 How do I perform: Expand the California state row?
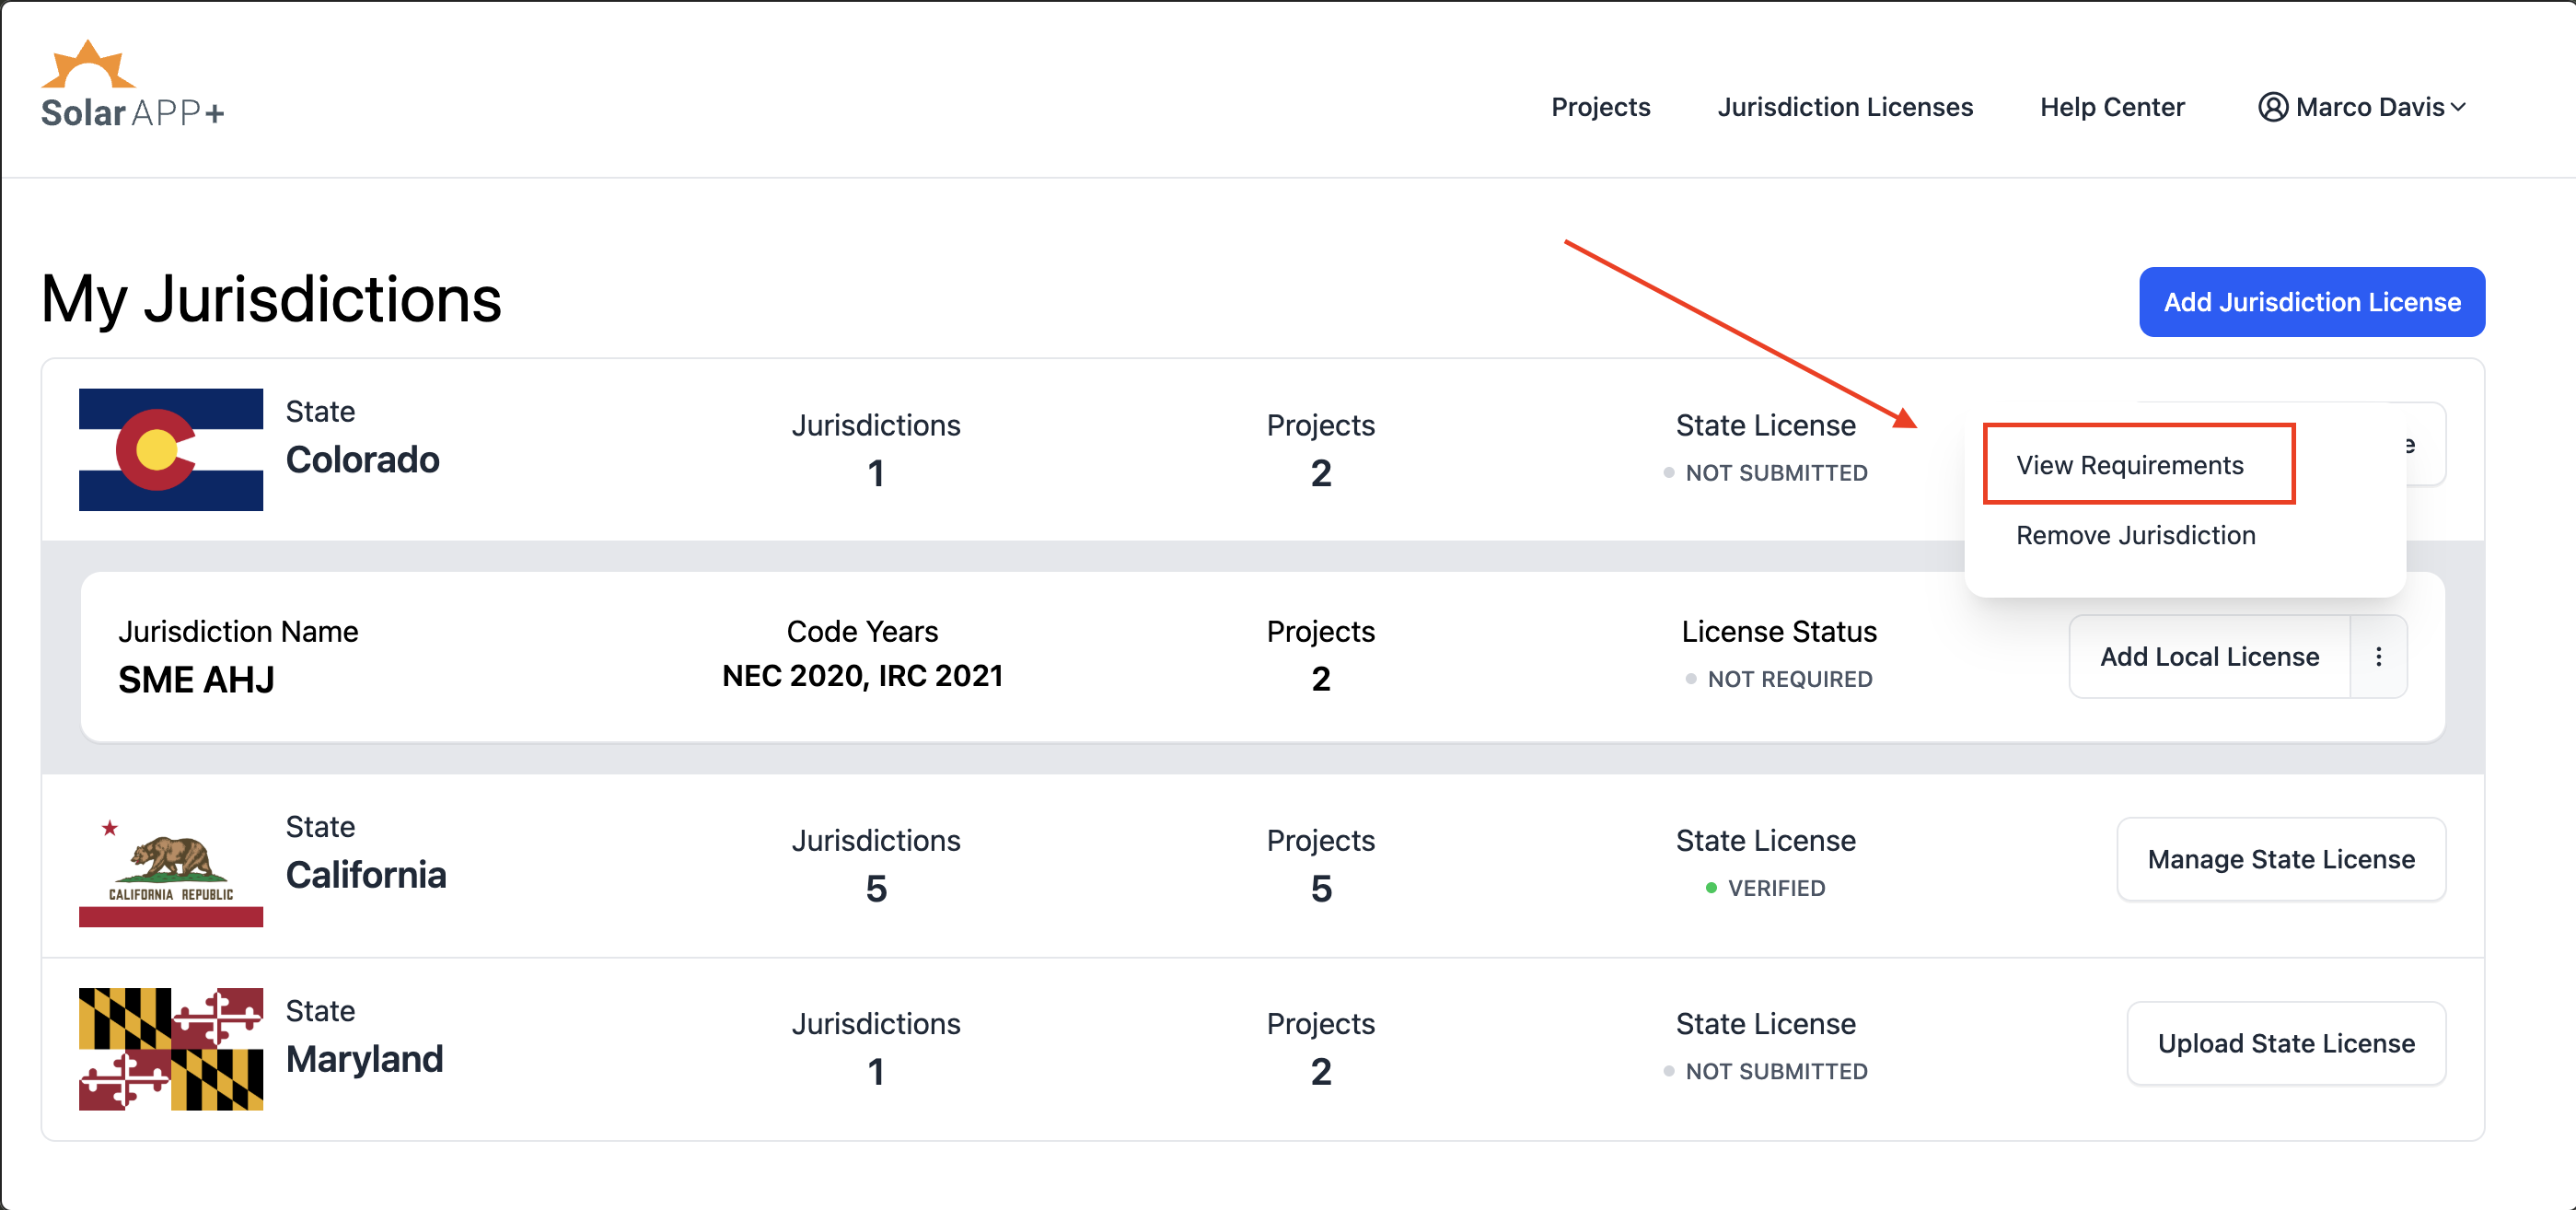tap(1262, 866)
